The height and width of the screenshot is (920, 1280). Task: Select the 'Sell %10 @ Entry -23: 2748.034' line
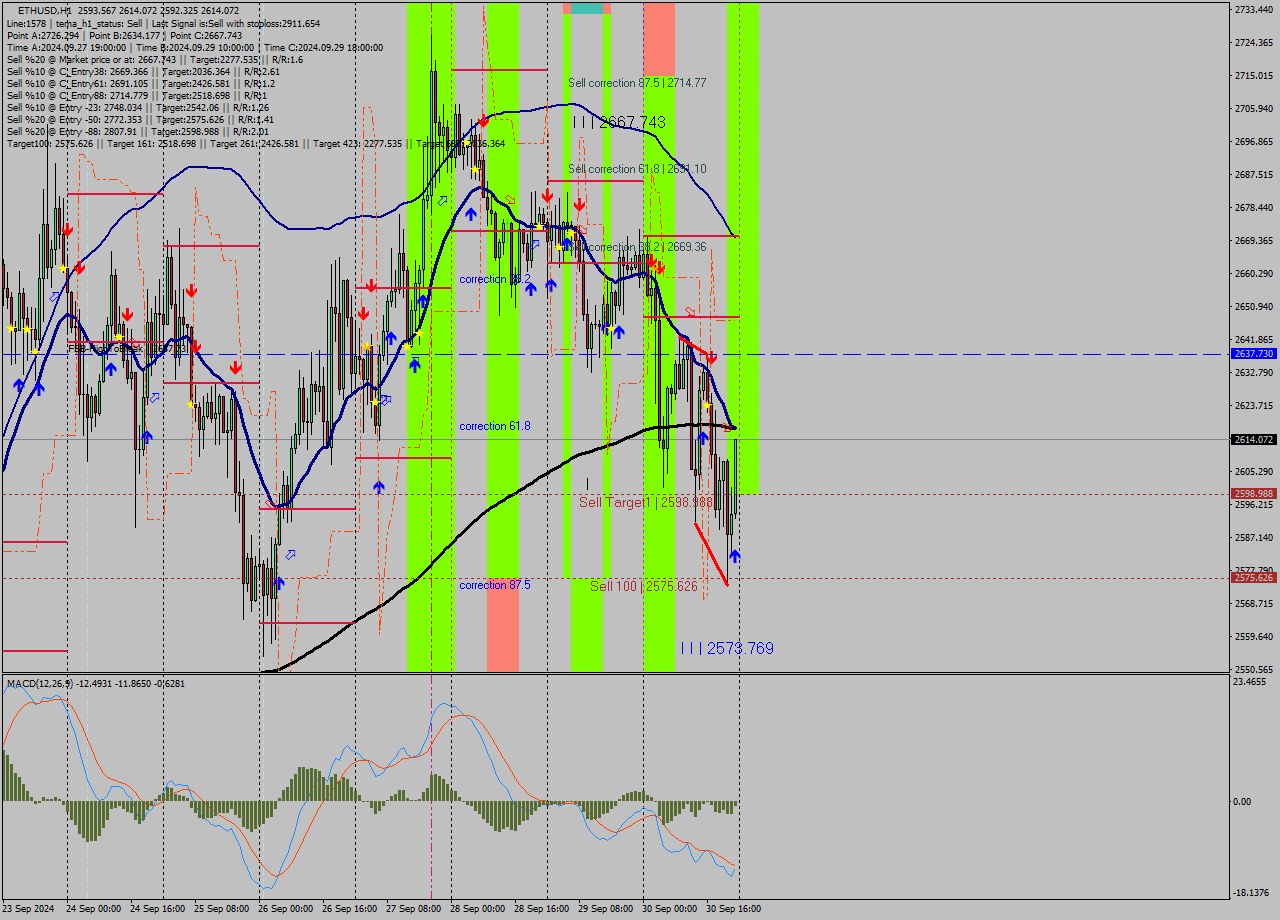click(x=138, y=107)
